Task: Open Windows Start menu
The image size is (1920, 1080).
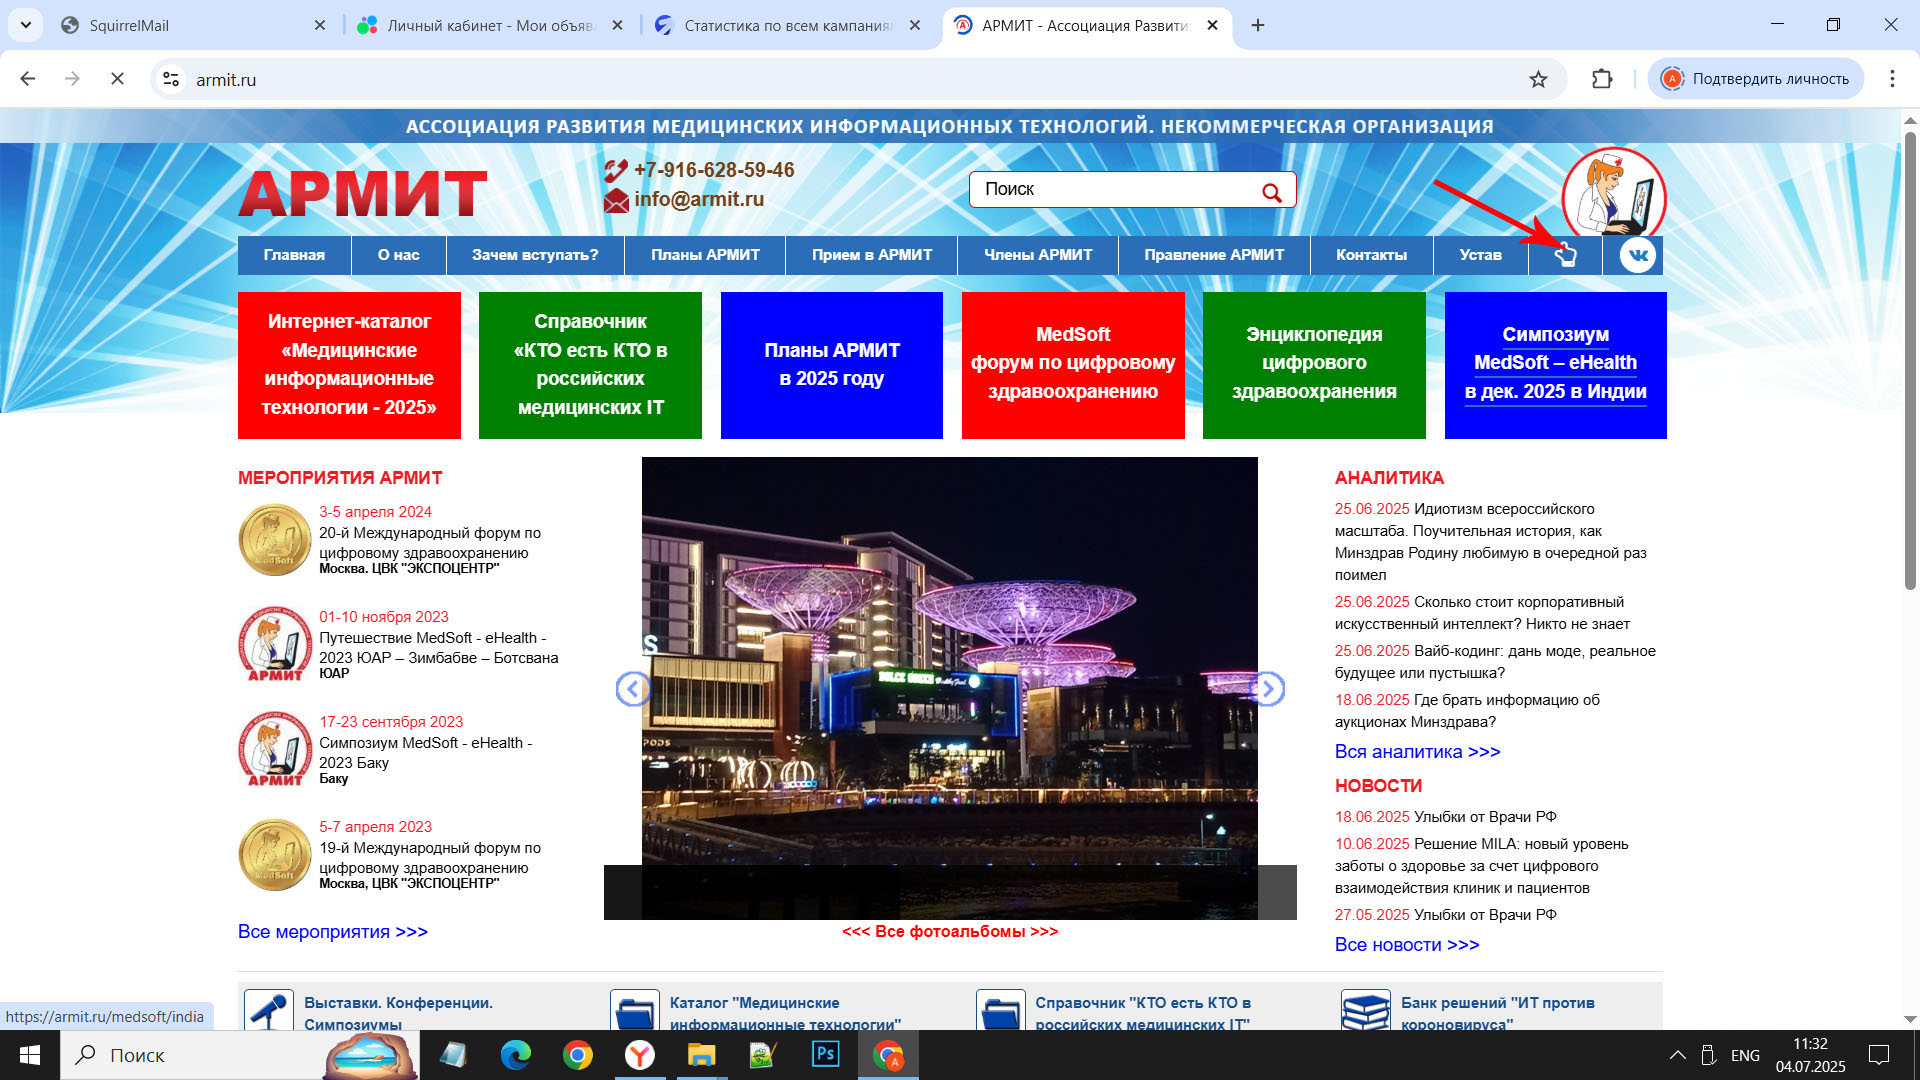Action: [x=30, y=1055]
